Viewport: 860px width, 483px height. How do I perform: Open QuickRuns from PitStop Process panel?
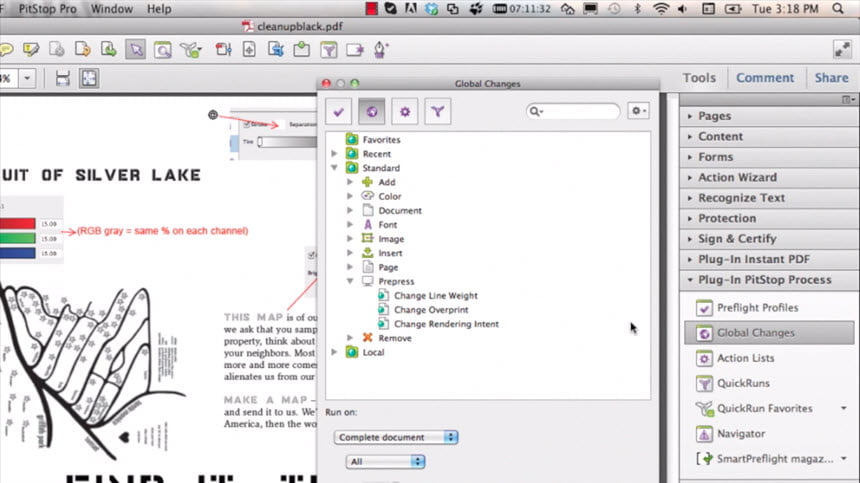[745, 383]
